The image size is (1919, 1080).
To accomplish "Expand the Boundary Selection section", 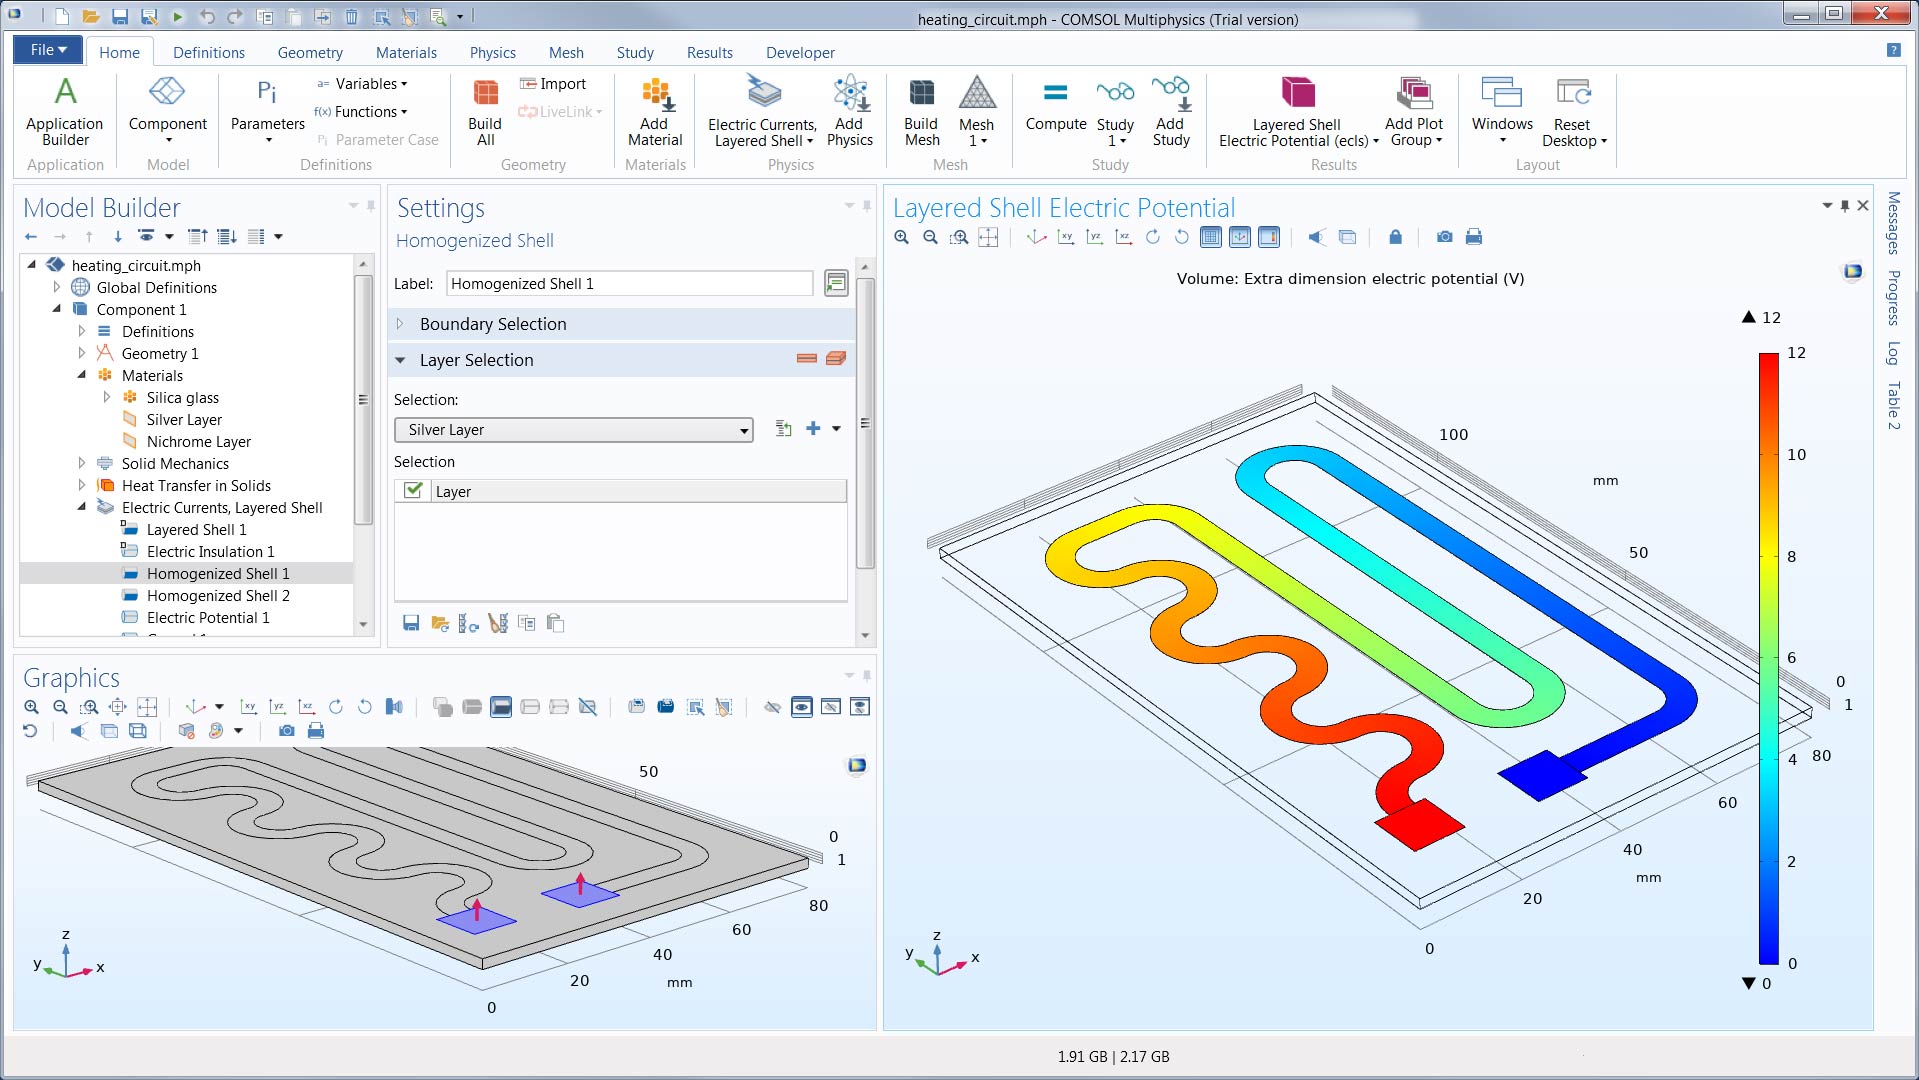I will pos(401,324).
